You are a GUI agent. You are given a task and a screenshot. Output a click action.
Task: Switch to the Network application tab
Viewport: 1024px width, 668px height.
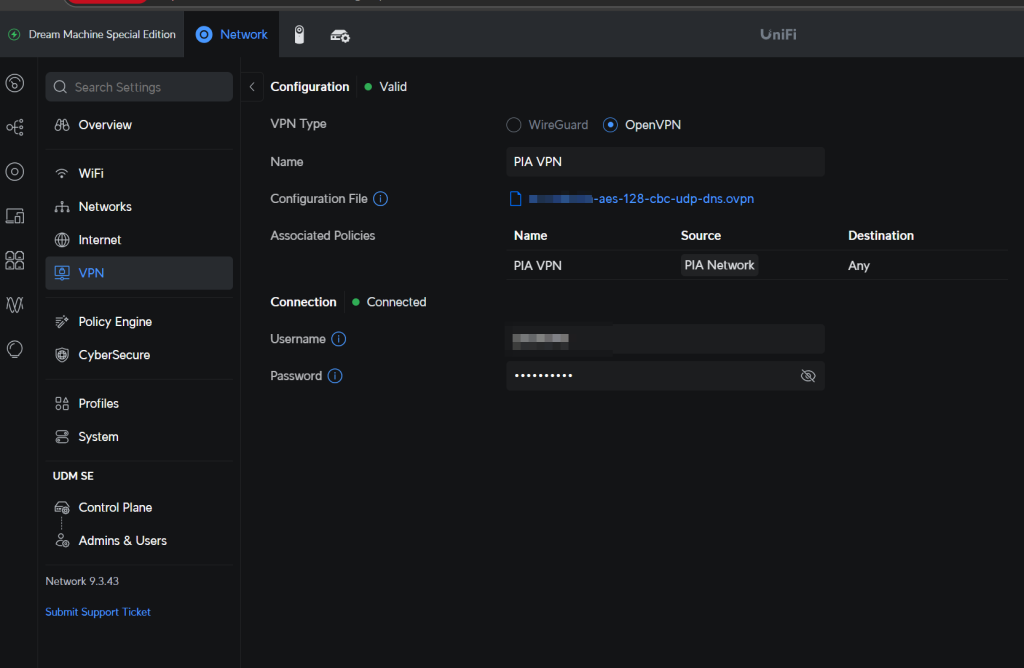pyautogui.click(x=232, y=35)
